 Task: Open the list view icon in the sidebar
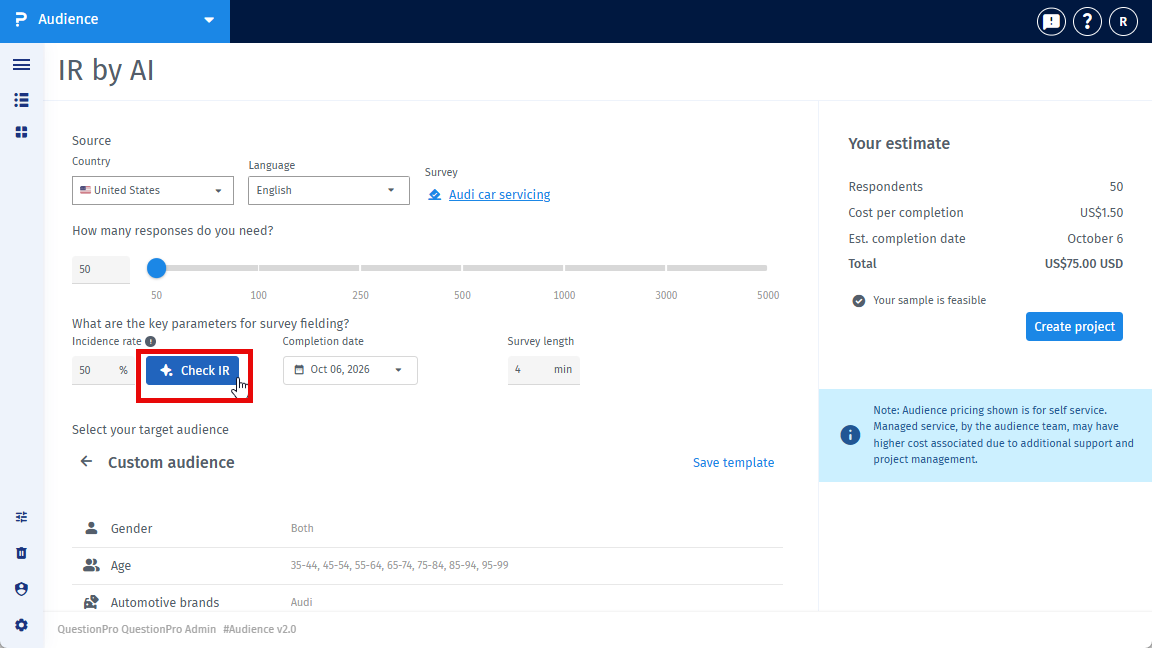click(21, 100)
